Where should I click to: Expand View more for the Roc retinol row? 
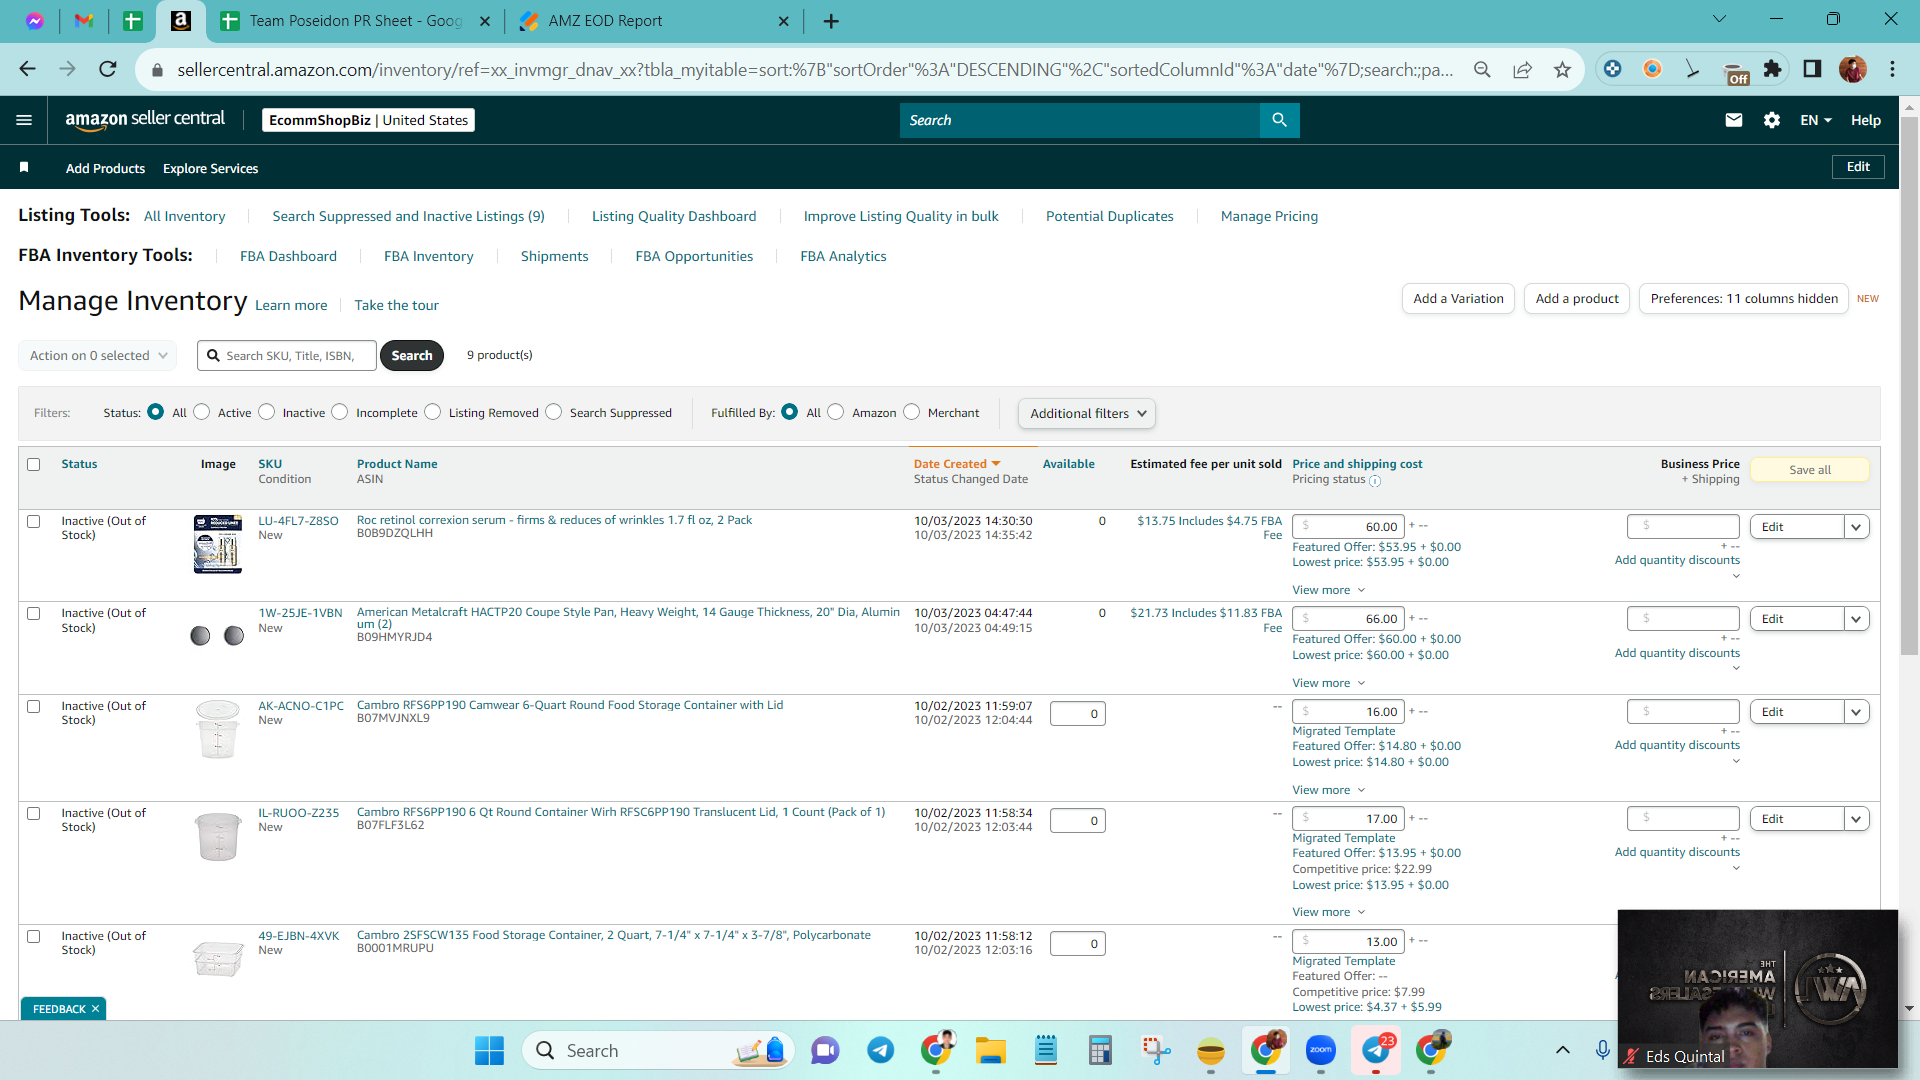click(1328, 590)
